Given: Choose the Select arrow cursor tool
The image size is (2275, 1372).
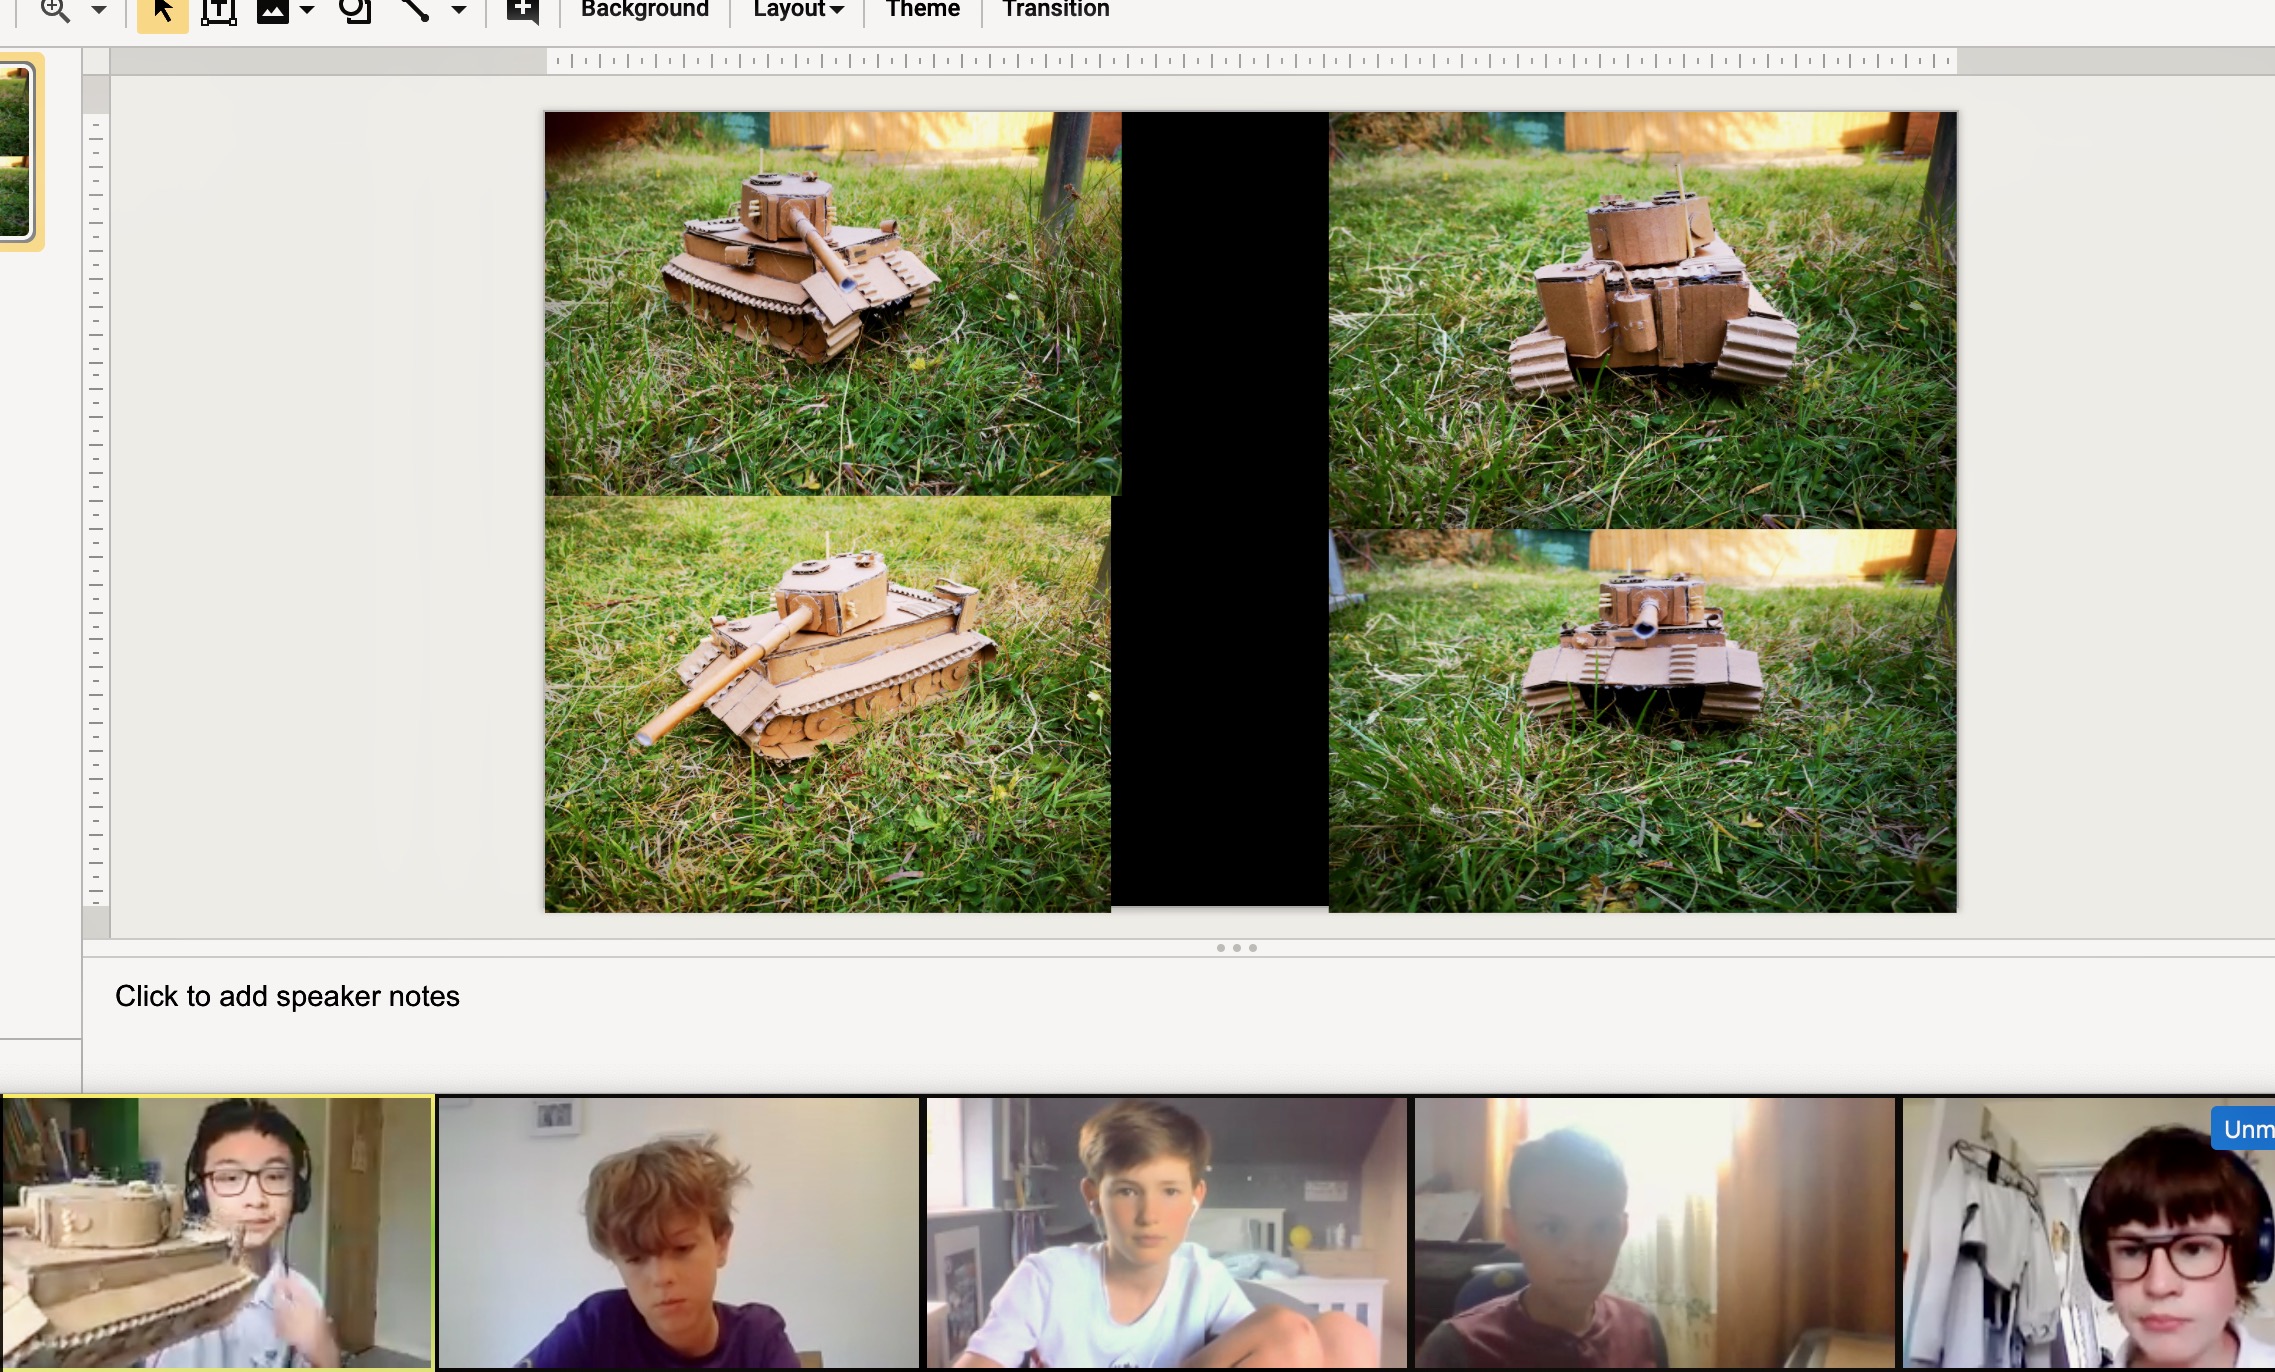Looking at the screenshot, I should (163, 12).
